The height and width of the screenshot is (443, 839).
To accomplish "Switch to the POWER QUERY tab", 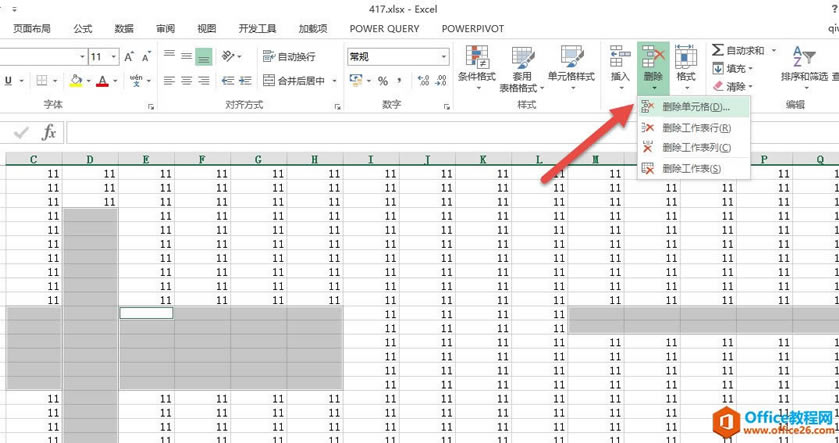I will [384, 29].
